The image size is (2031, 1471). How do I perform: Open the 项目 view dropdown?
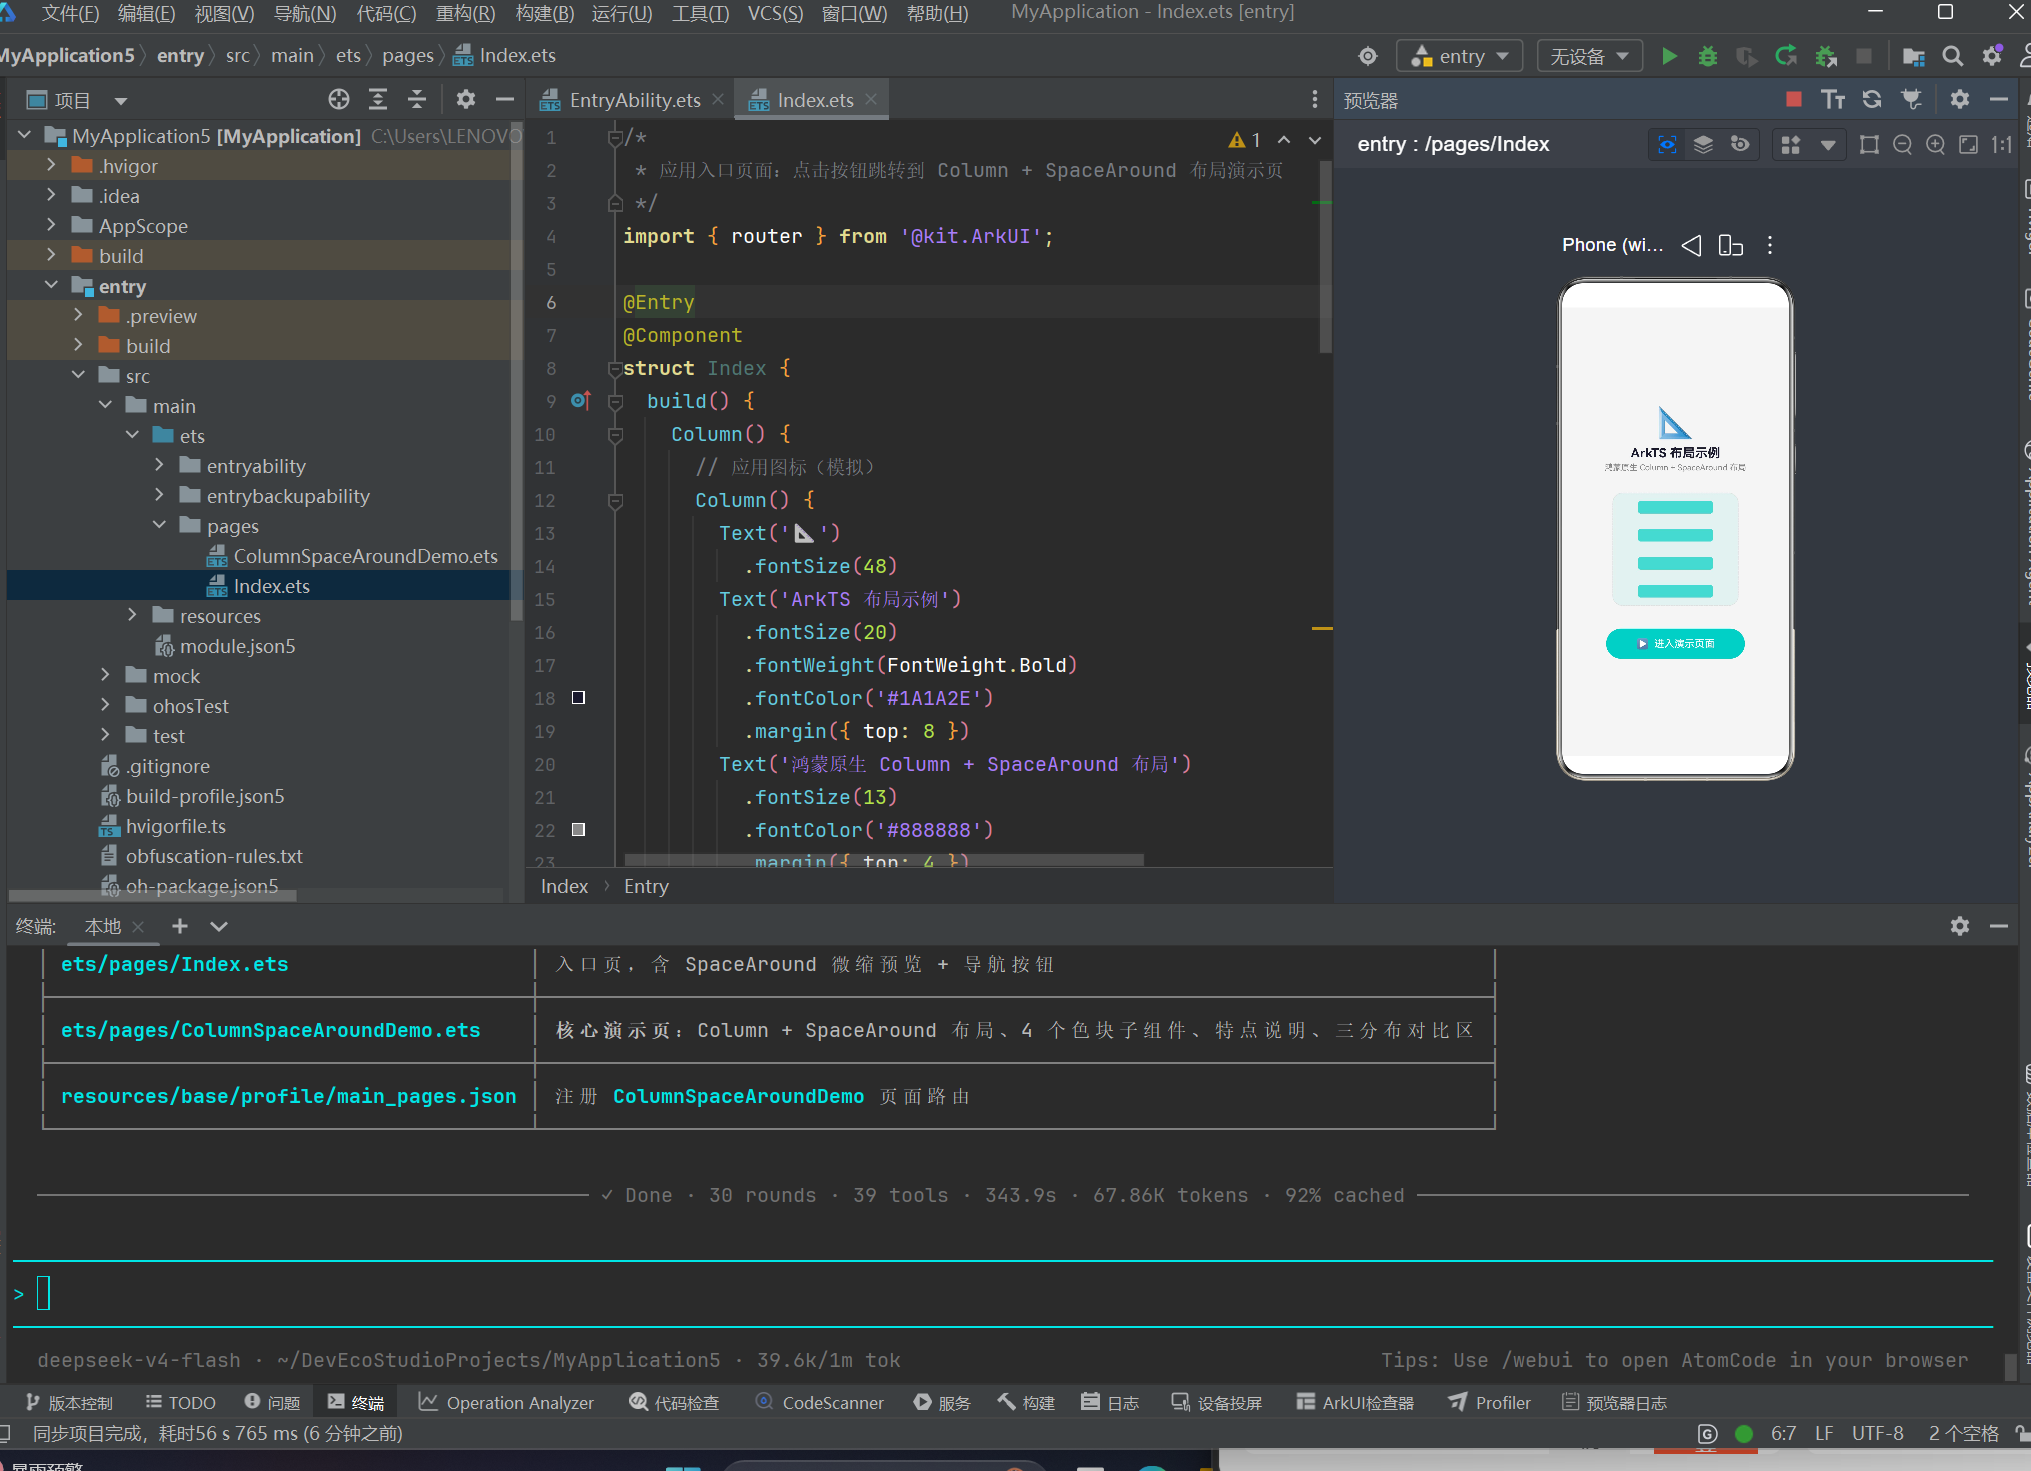(121, 100)
